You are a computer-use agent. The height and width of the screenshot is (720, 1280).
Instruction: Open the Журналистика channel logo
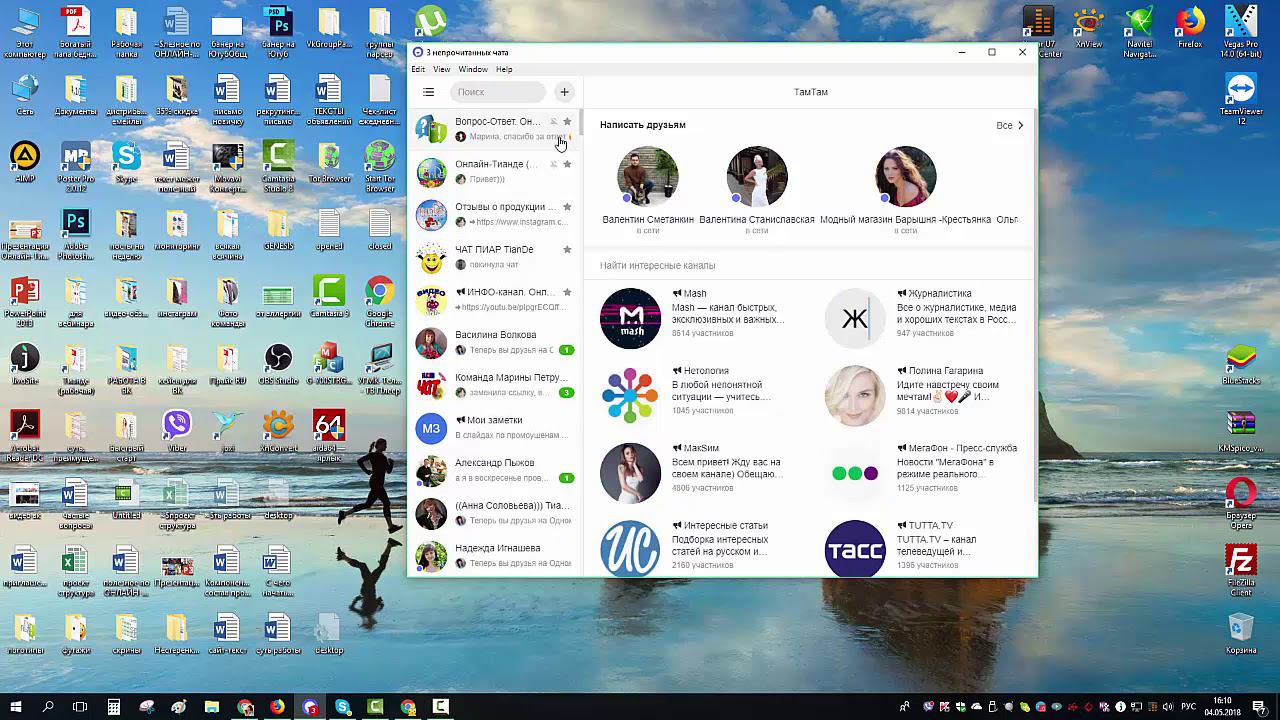(x=855, y=319)
